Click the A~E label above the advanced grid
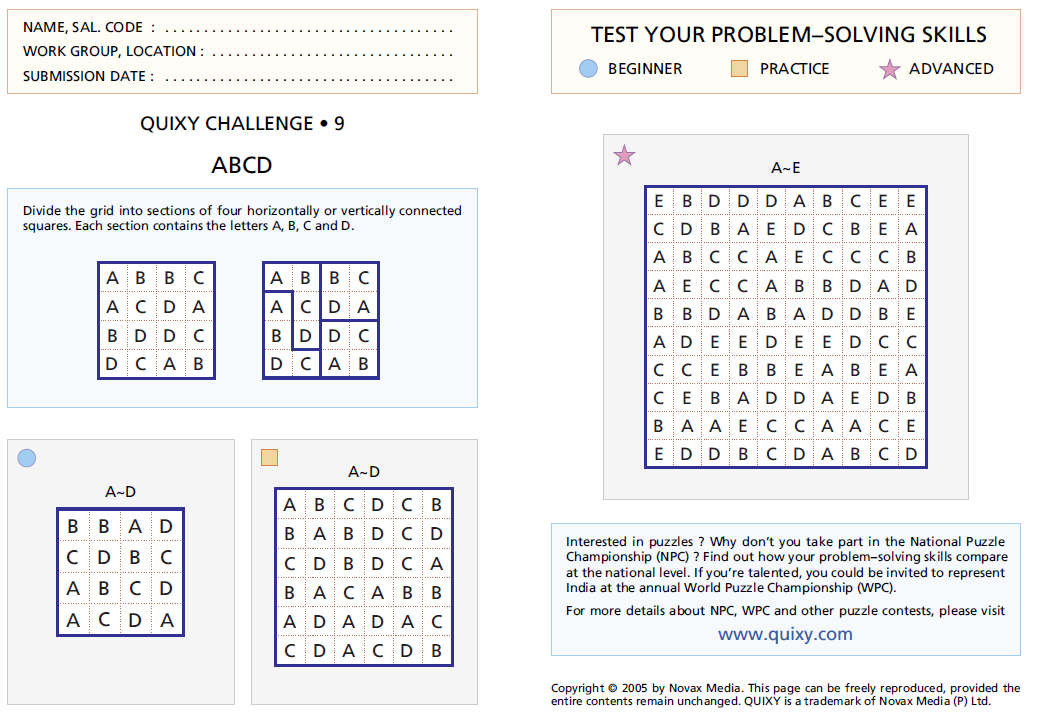Image resolution: width=1038 pixels, height=723 pixels. point(785,168)
